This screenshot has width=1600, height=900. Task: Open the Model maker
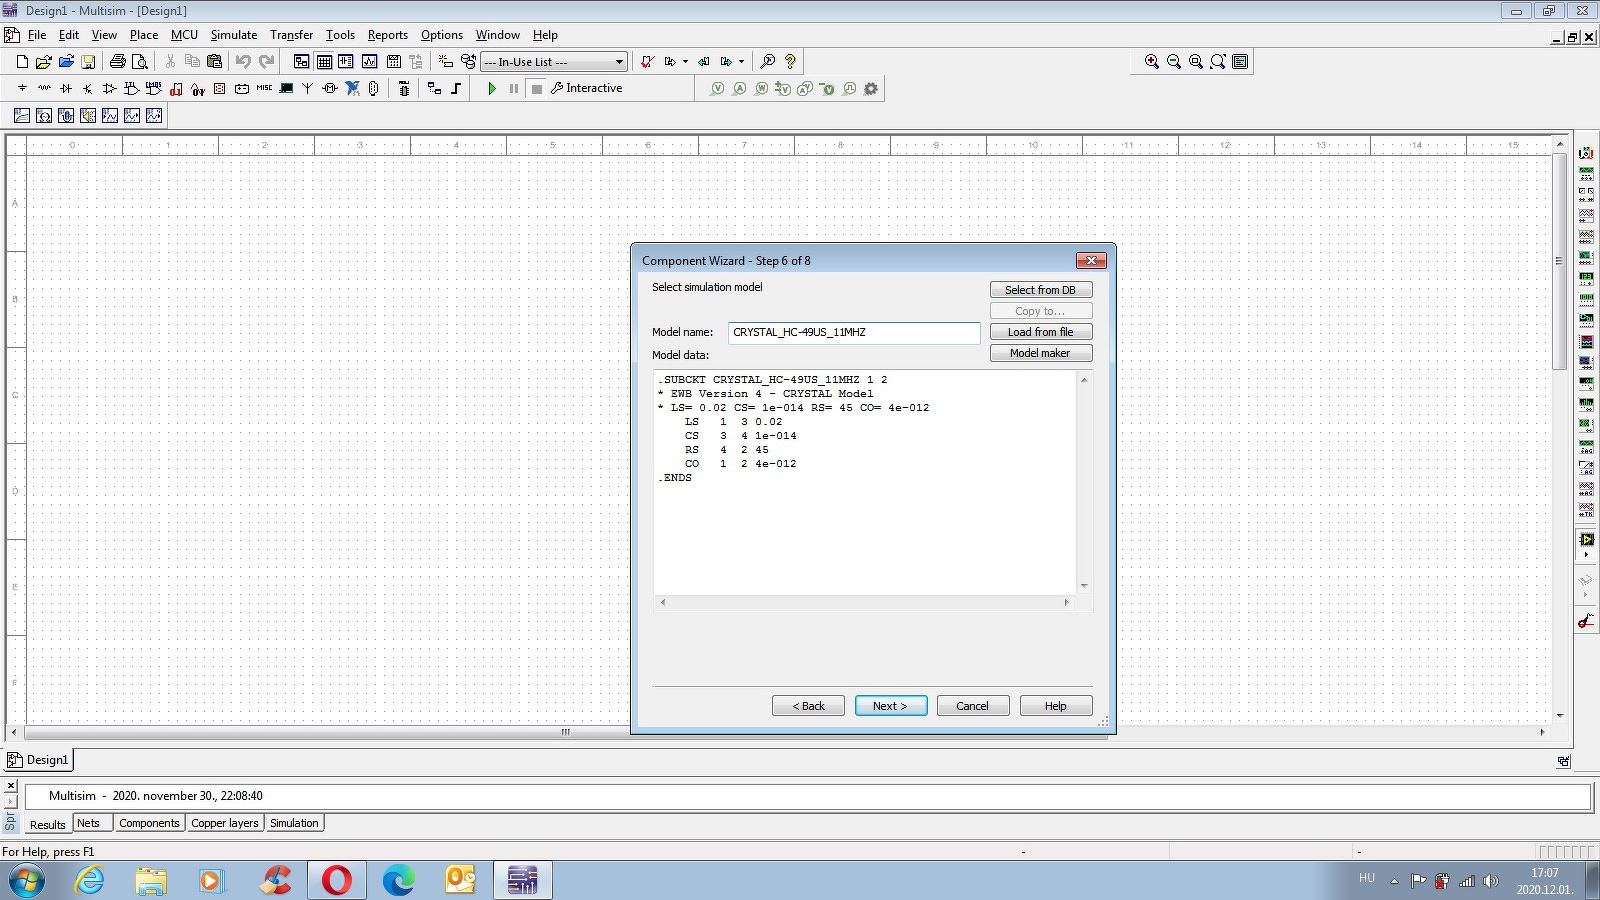[x=1041, y=353]
